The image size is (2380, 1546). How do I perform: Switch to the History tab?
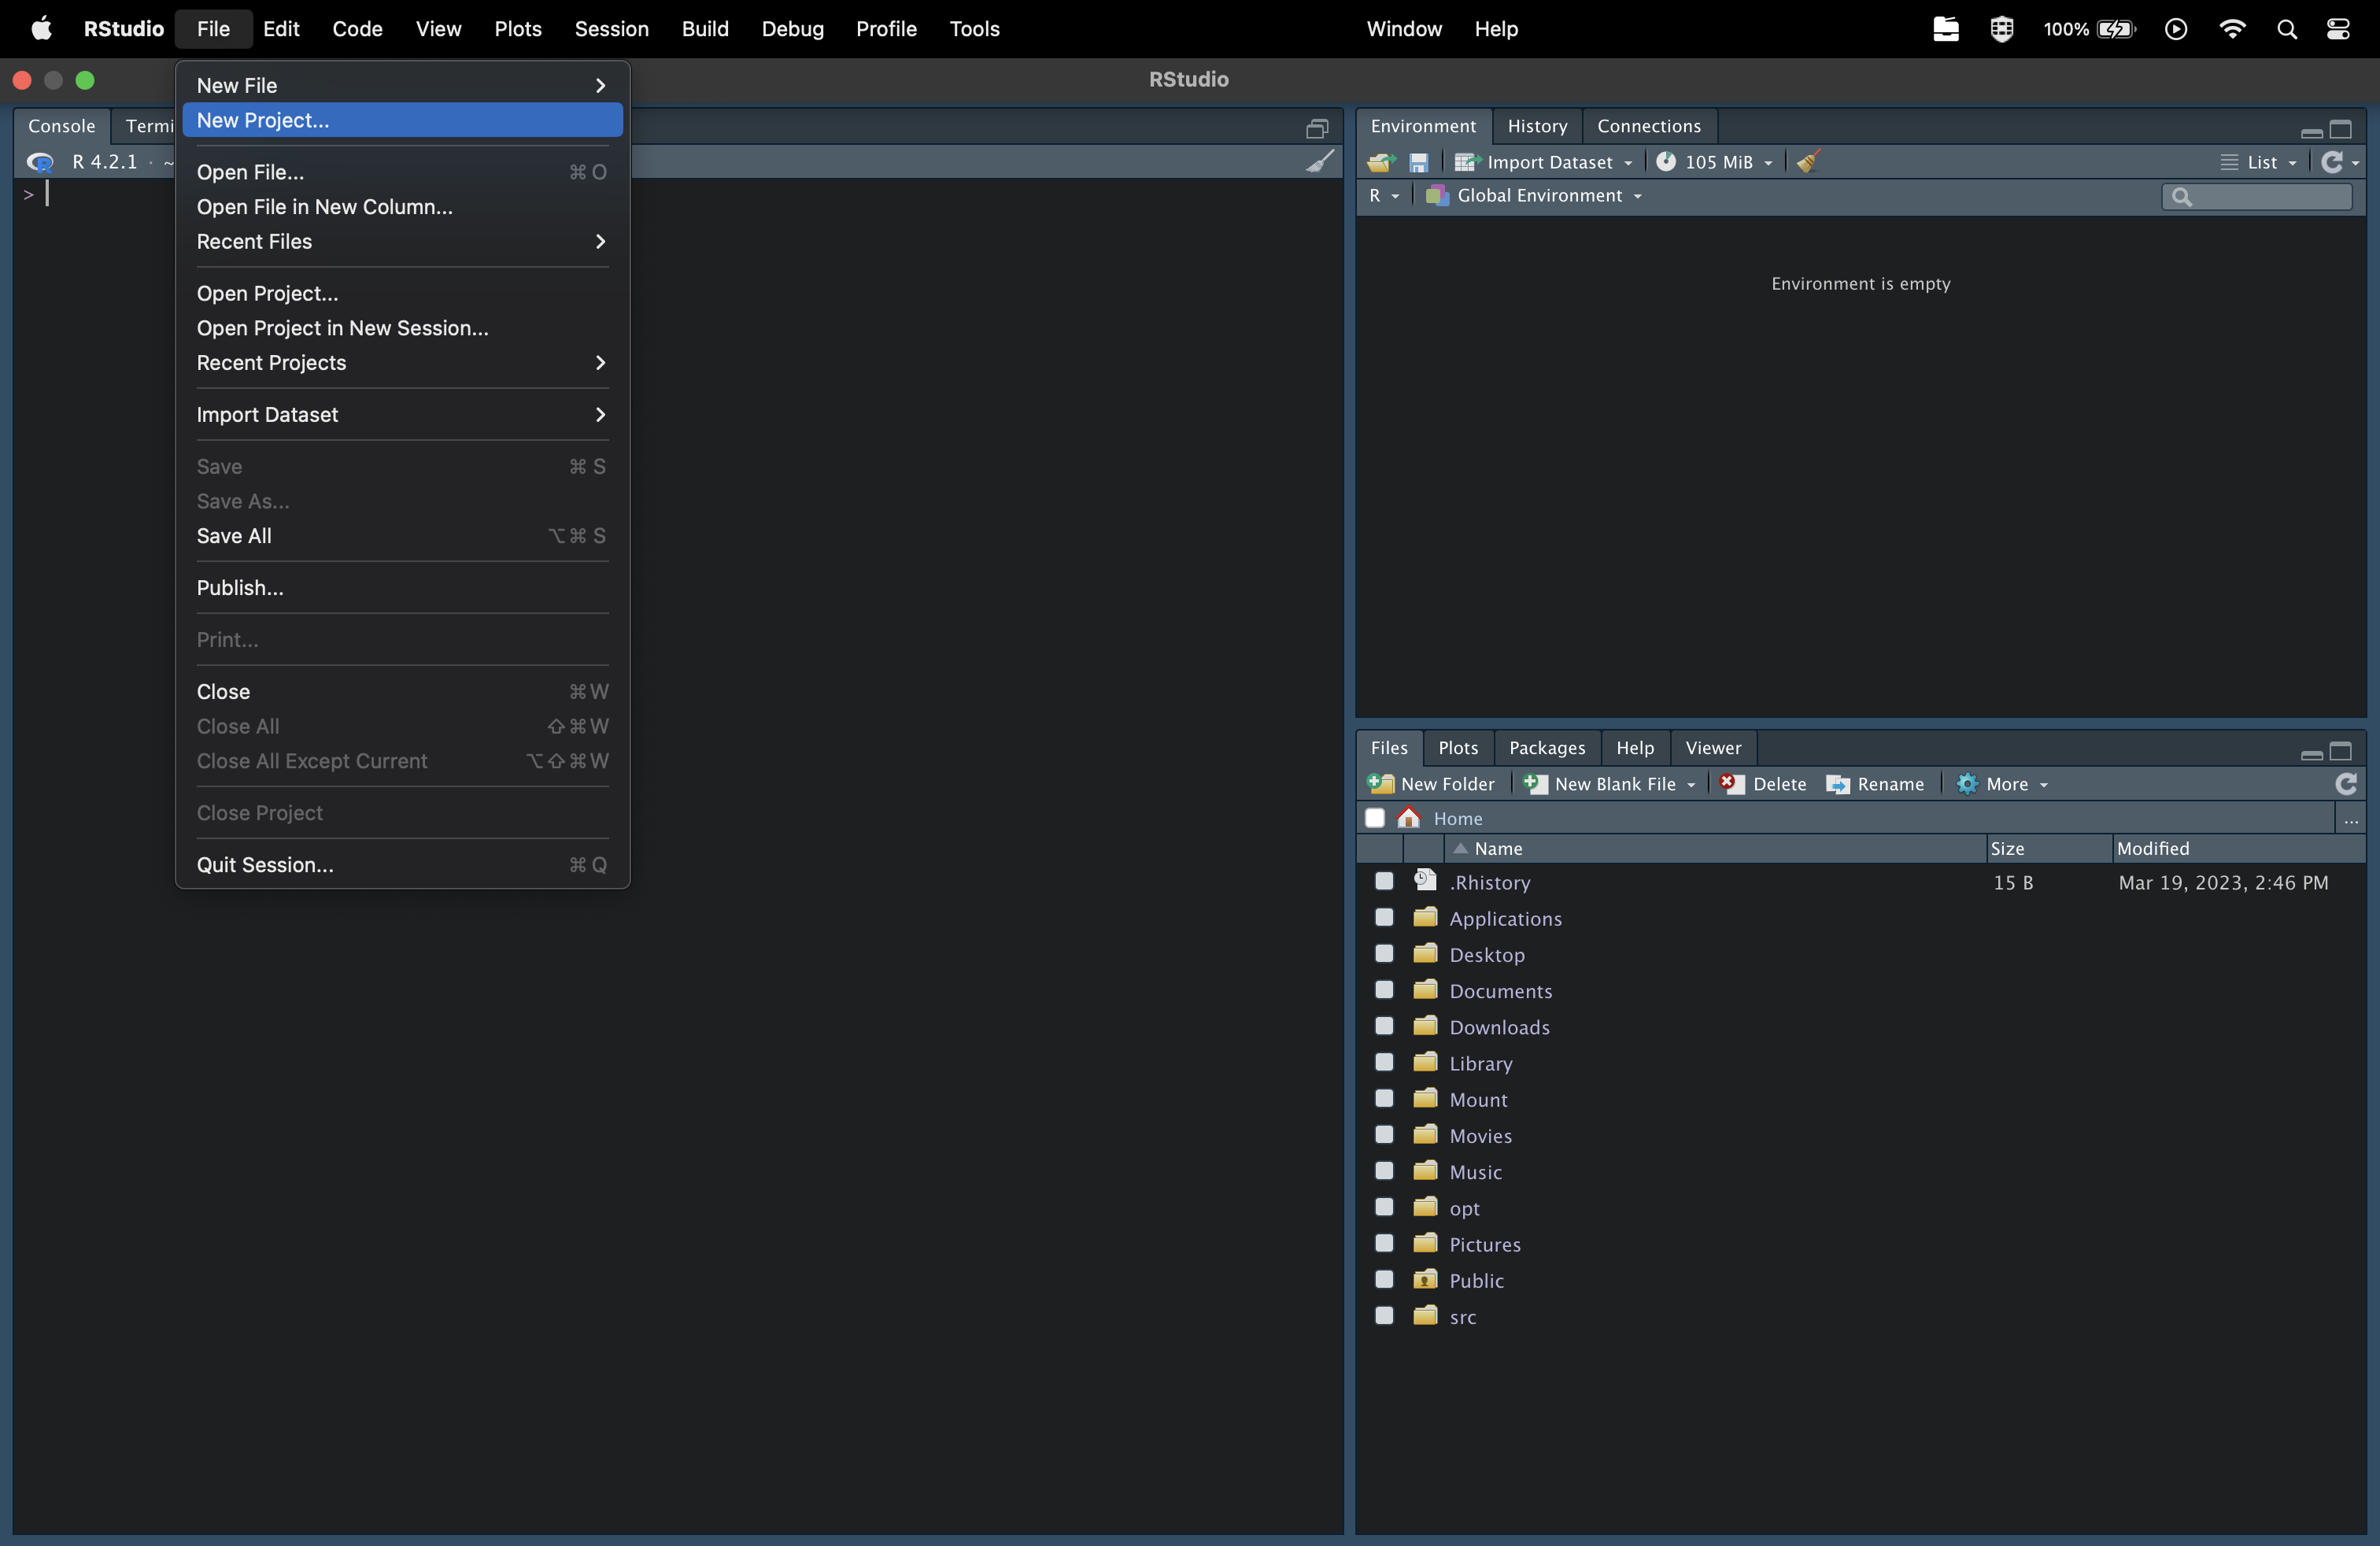1537,126
